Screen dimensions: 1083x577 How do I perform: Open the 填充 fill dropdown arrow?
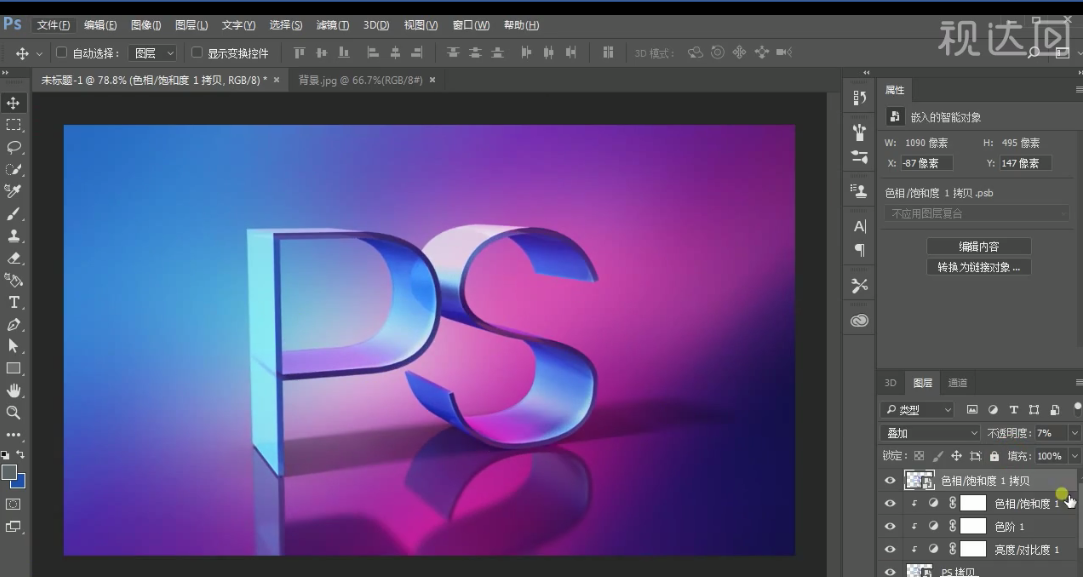[1074, 456]
